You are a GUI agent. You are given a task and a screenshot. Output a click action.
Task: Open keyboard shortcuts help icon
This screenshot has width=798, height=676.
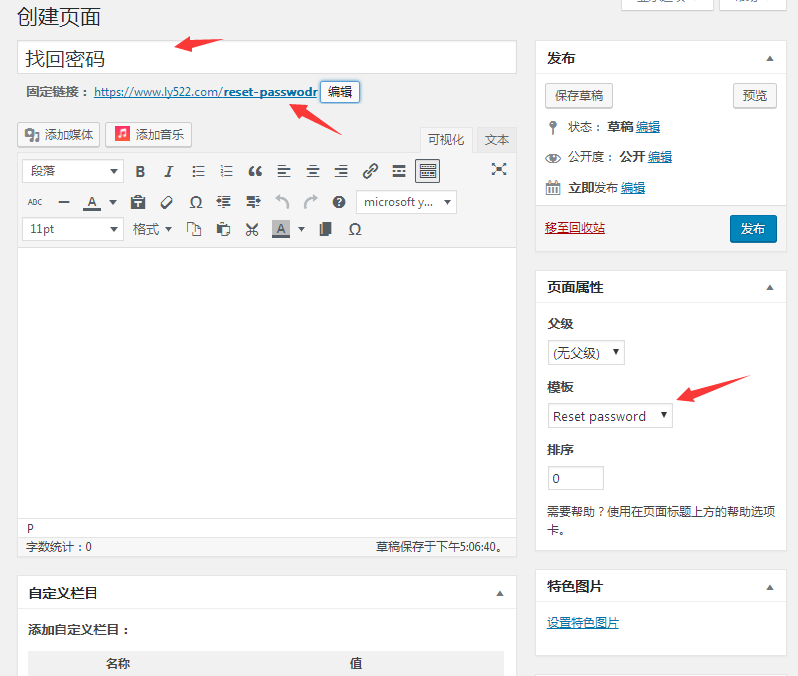click(339, 202)
